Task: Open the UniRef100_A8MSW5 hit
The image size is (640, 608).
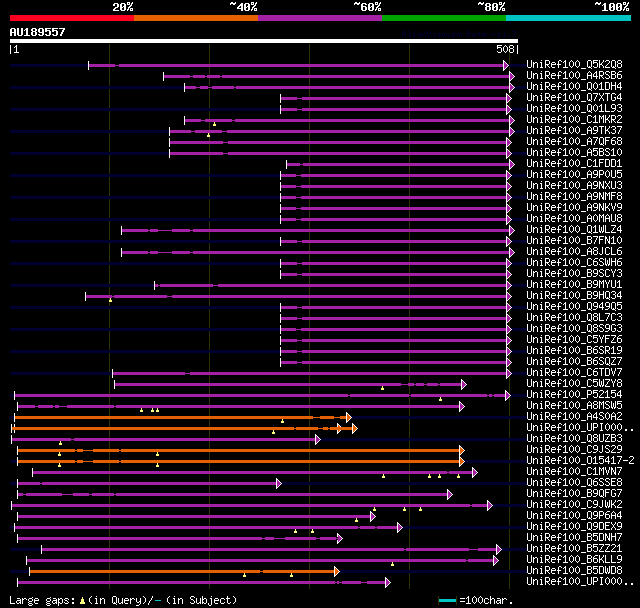Action: coord(574,406)
